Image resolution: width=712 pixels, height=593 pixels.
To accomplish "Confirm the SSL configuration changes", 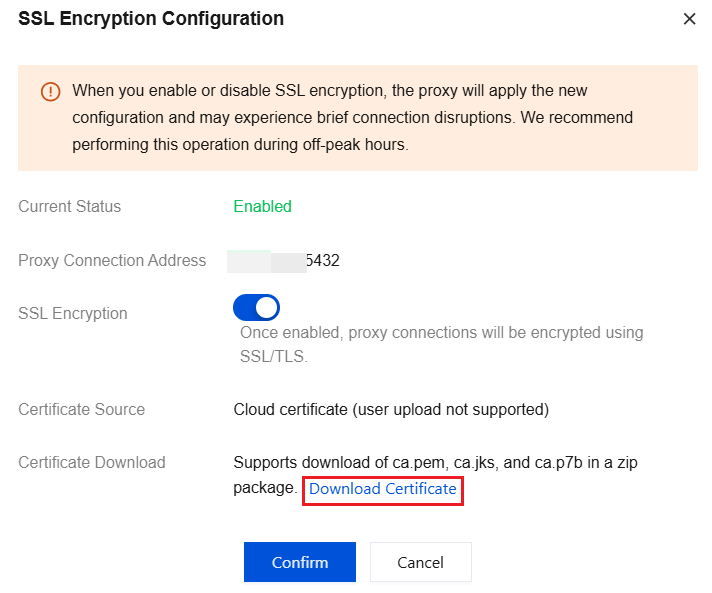I will 300,562.
